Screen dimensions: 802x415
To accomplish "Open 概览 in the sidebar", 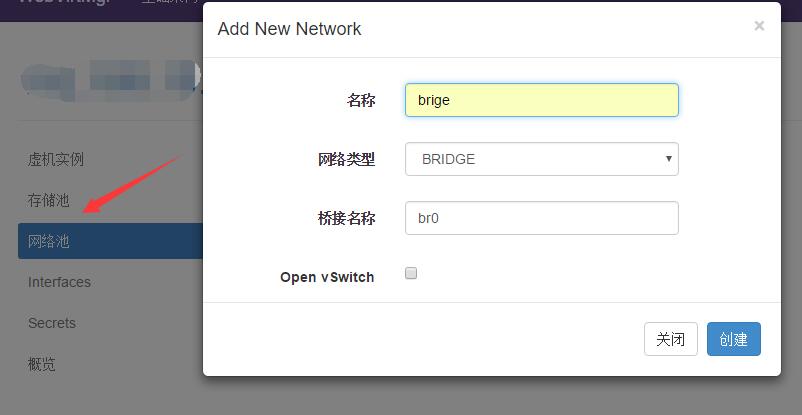I will (x=42, y=364).
